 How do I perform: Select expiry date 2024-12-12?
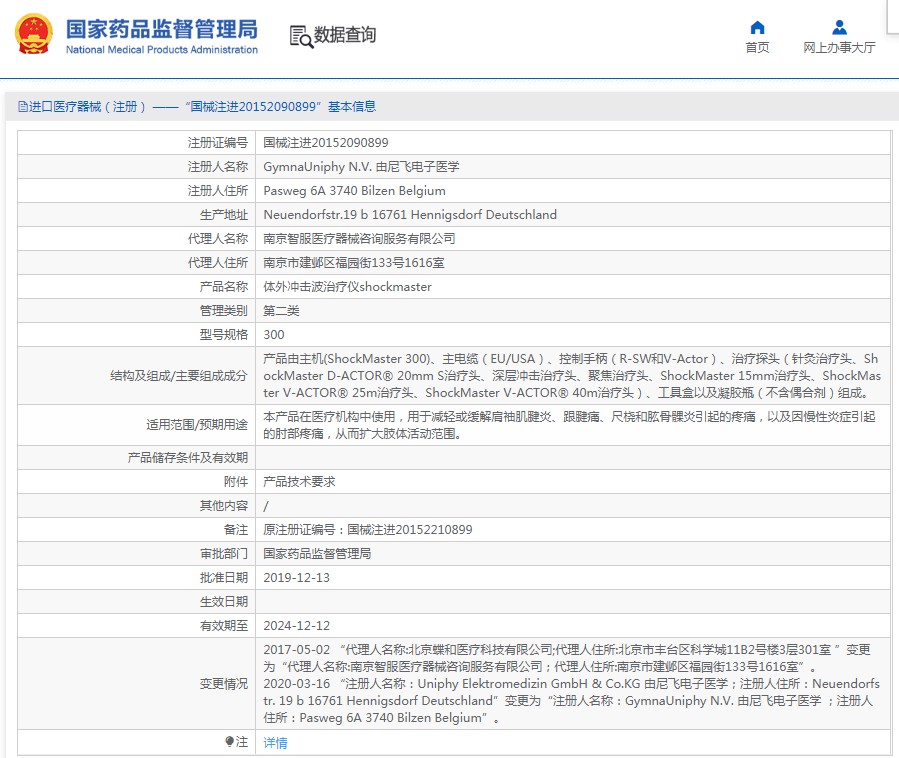tap(296, 626)
